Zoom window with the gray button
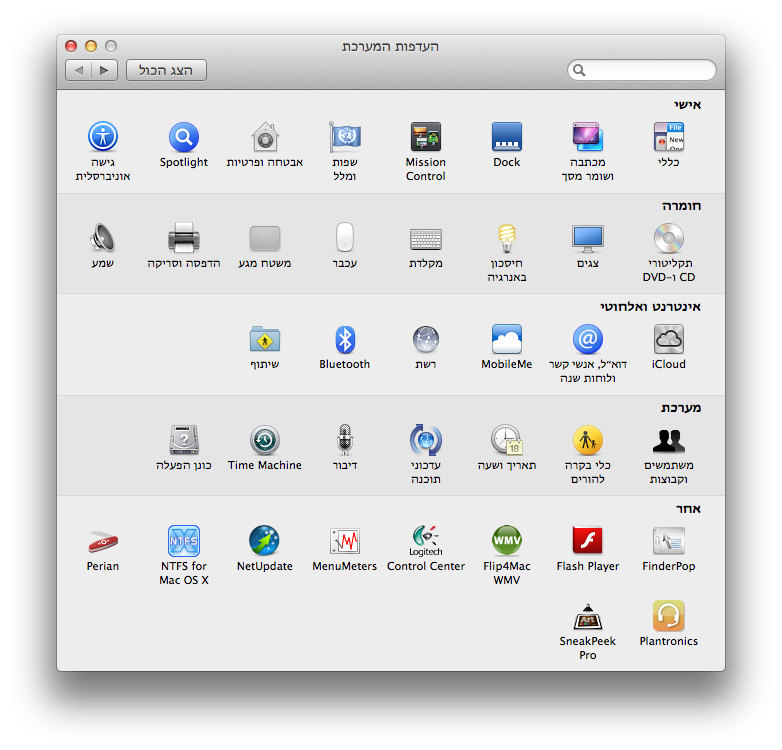Screen dimensions: 782x750 click(111, 46)
